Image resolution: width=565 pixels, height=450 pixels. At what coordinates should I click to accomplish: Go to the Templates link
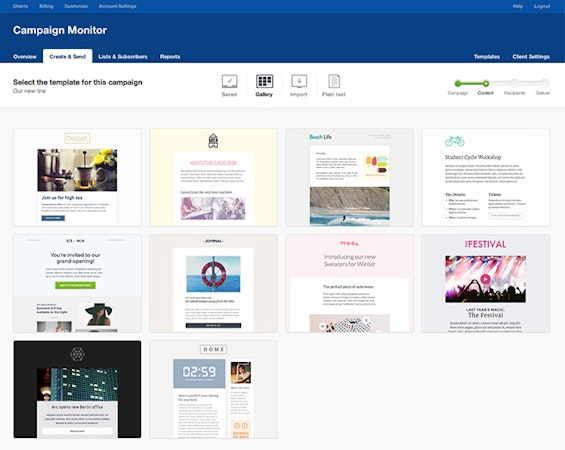click(487, 57)
